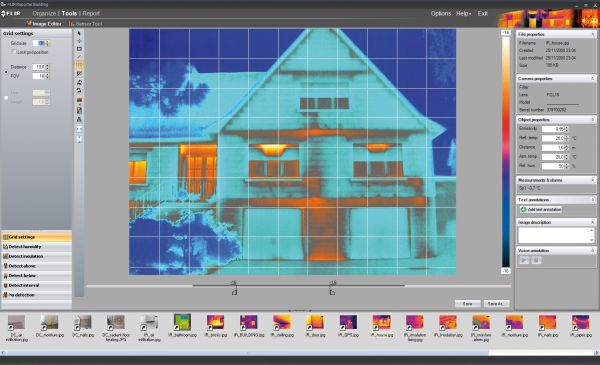Adjust the Grid size stepper arrows
This screenshot has height=365, width=600.
48,43
